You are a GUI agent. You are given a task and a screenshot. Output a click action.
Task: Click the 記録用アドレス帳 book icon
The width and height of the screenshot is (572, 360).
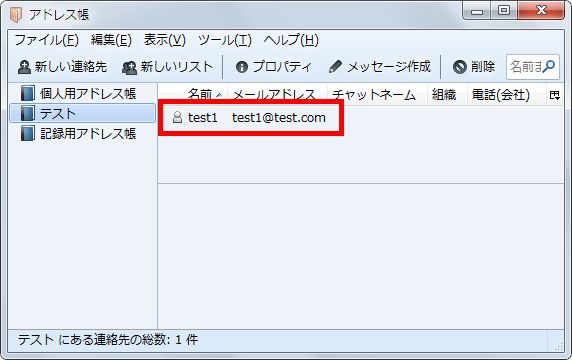(x=28, y=133)
